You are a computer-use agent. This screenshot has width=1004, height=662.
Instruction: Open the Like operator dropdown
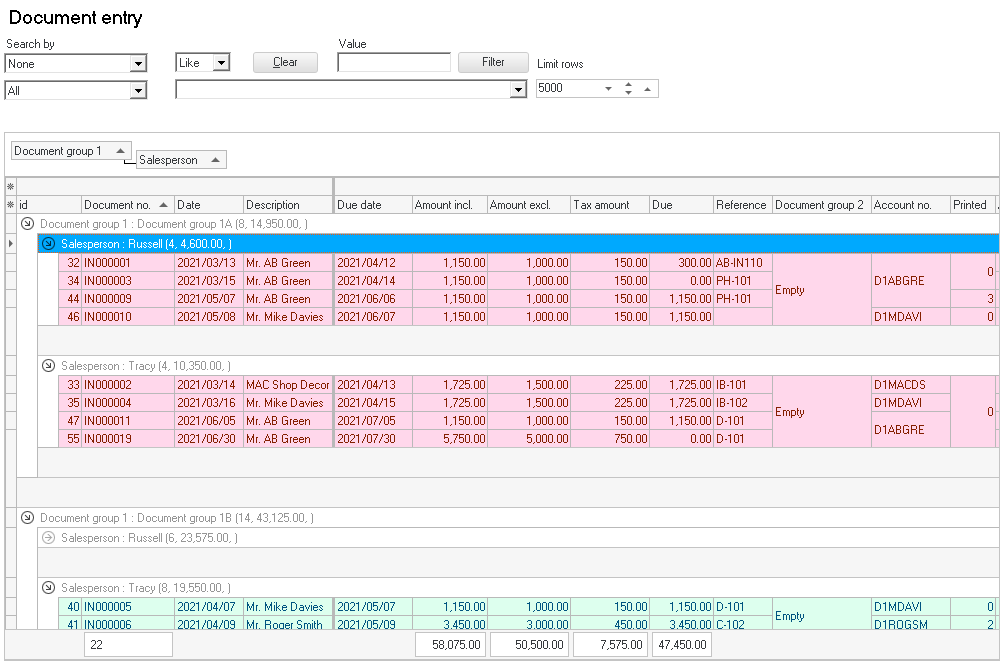click(221, 63)
